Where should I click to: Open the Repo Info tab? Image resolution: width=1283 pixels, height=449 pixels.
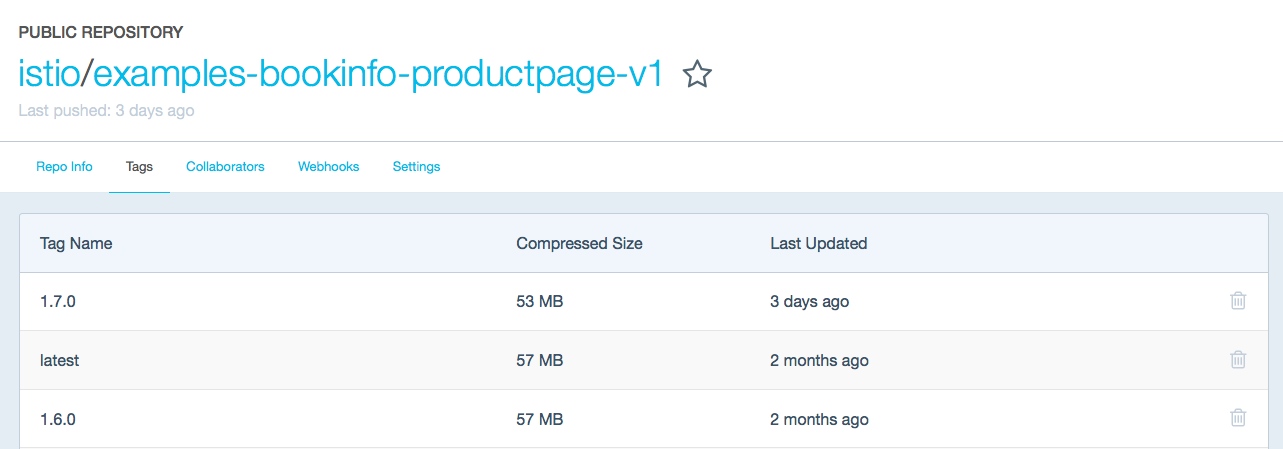point(64,167)
